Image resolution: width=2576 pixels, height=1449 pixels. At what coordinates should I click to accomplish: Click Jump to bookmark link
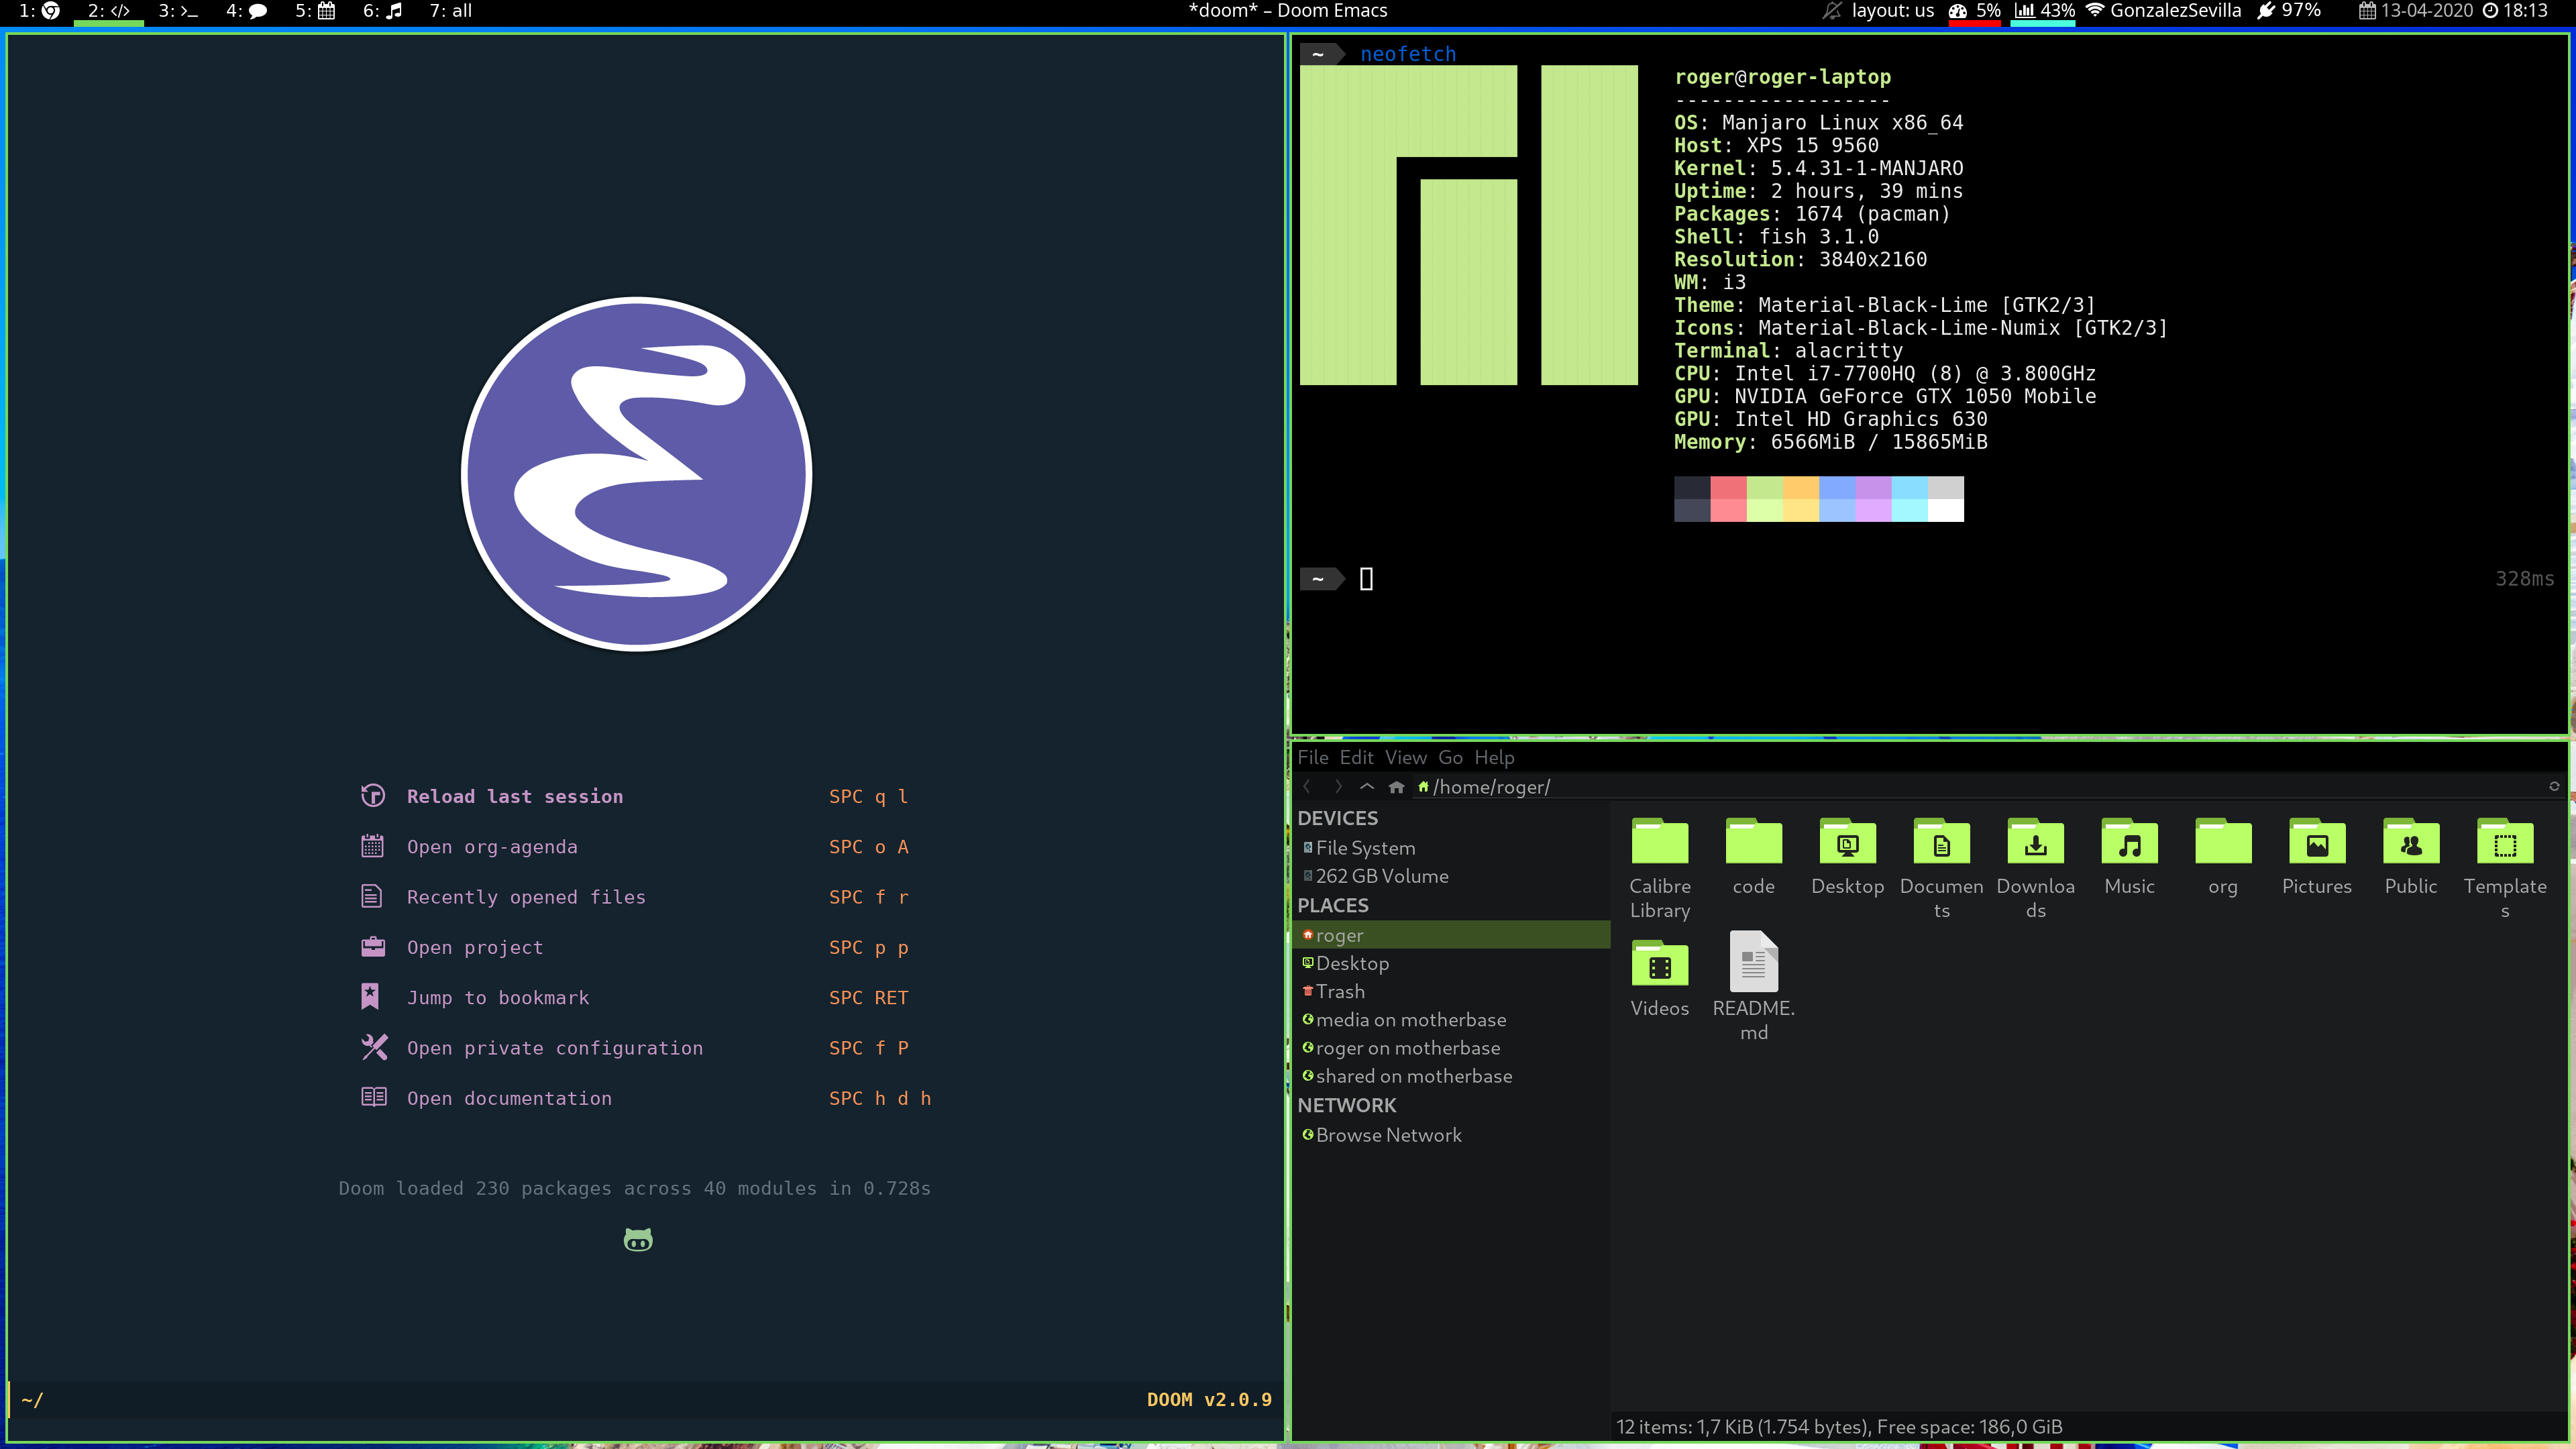(498, 997)
